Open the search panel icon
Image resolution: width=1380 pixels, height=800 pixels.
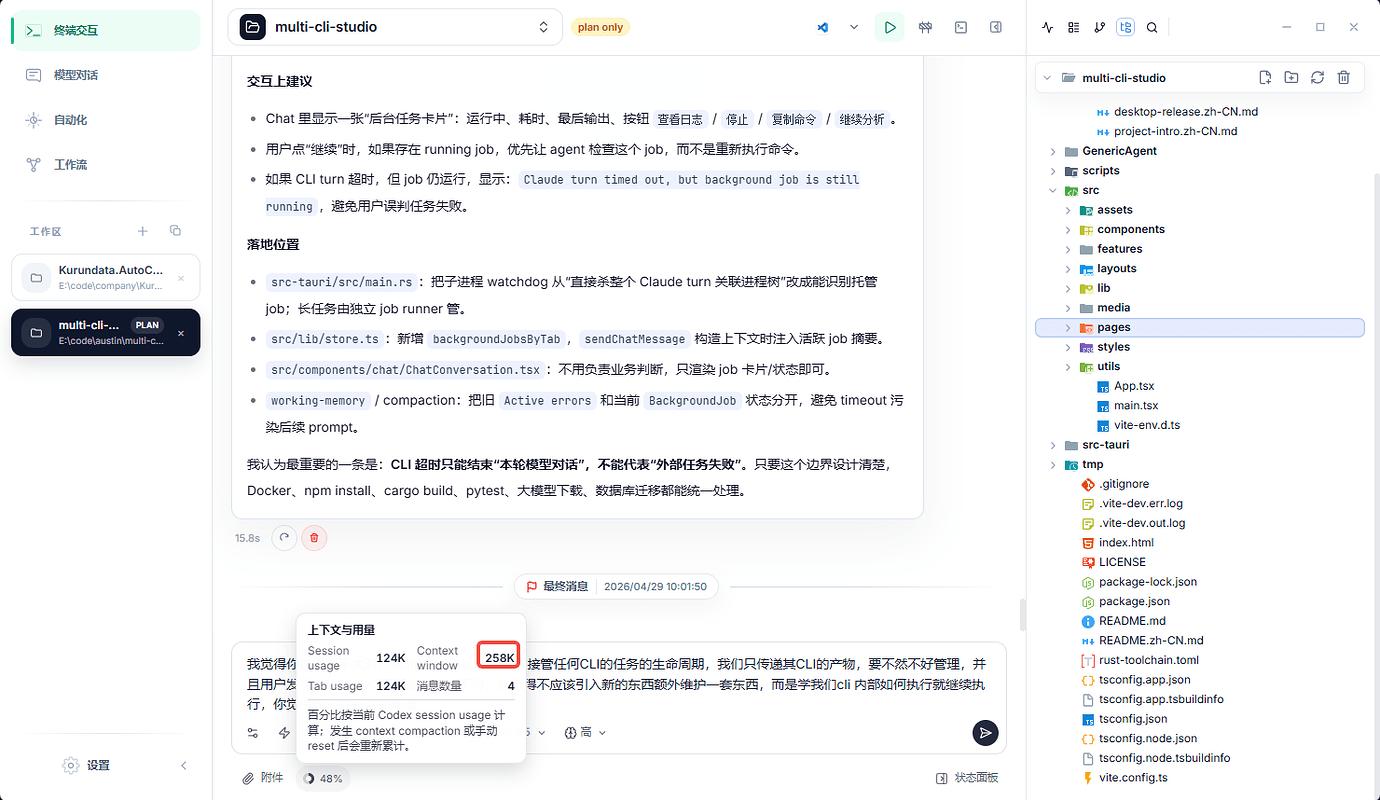point(1152,28)
